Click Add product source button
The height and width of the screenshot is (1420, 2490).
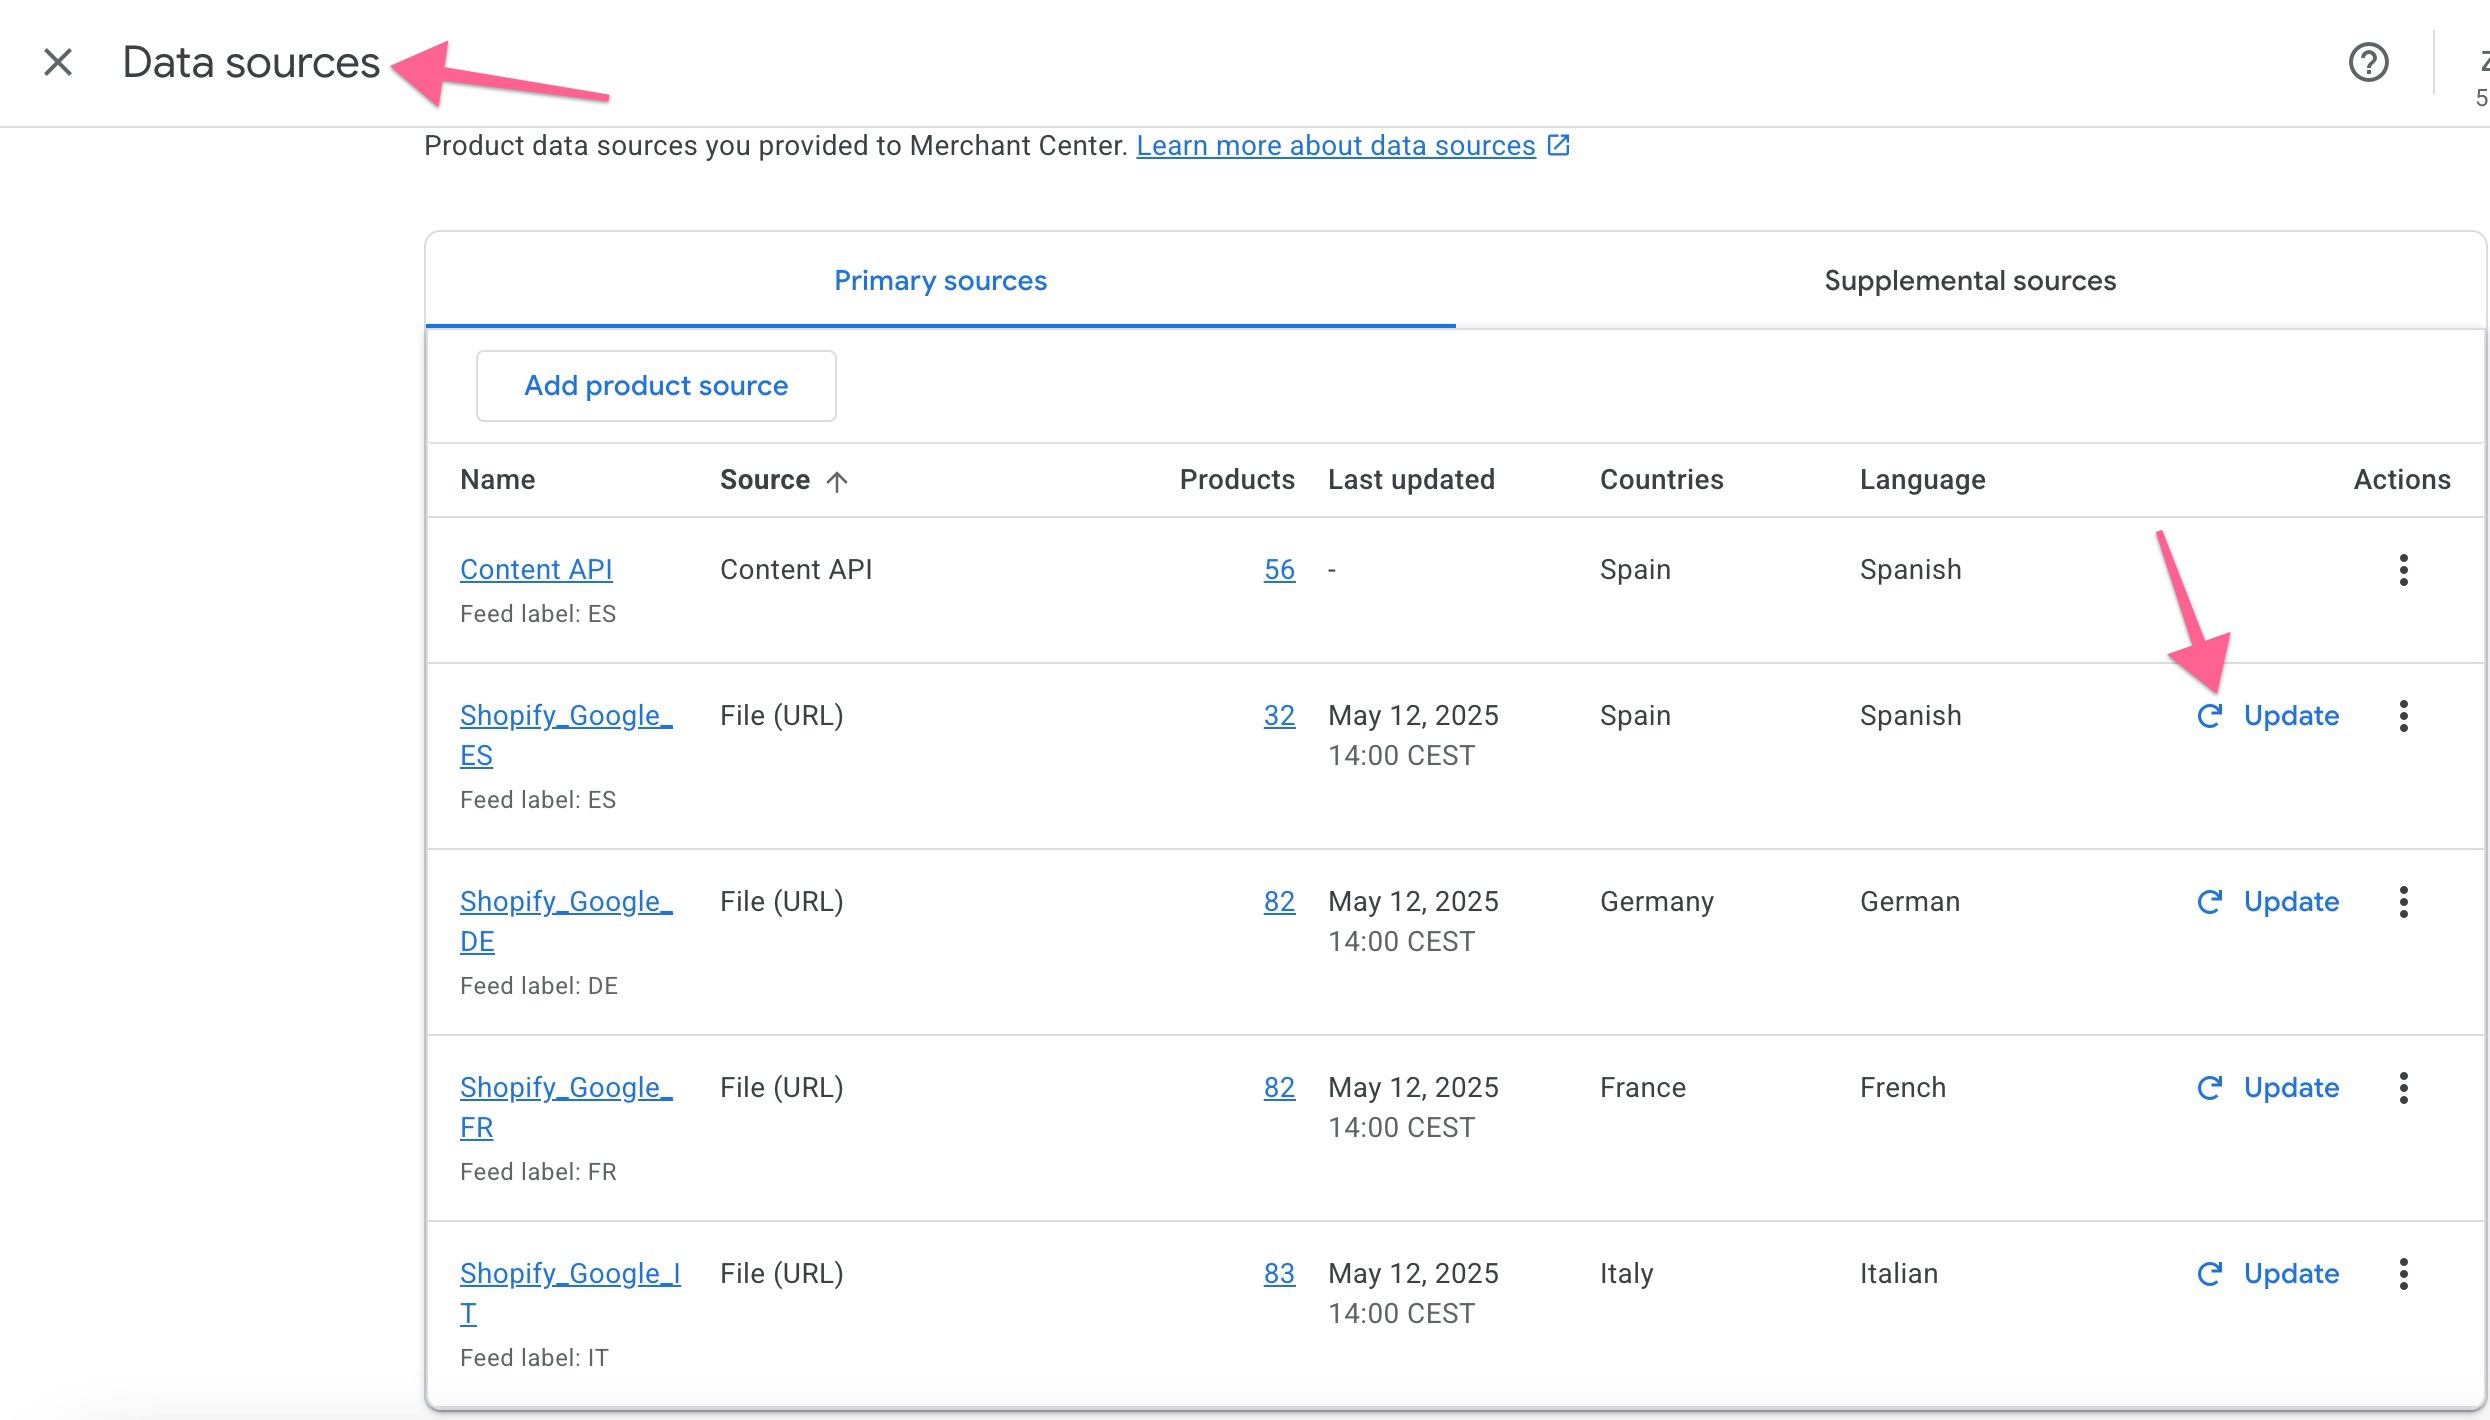(656, 386)
